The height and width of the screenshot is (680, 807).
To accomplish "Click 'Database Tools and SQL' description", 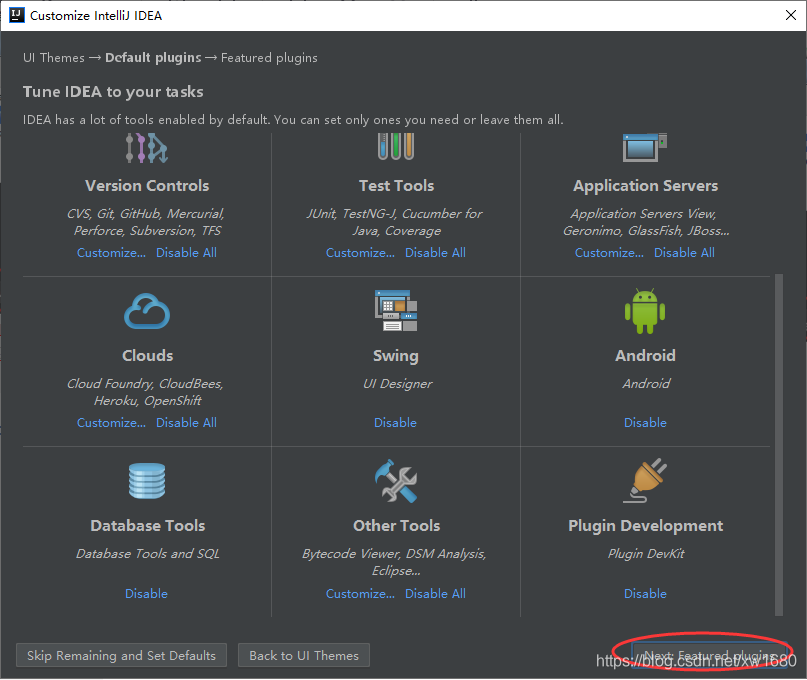I will point(148,554).
